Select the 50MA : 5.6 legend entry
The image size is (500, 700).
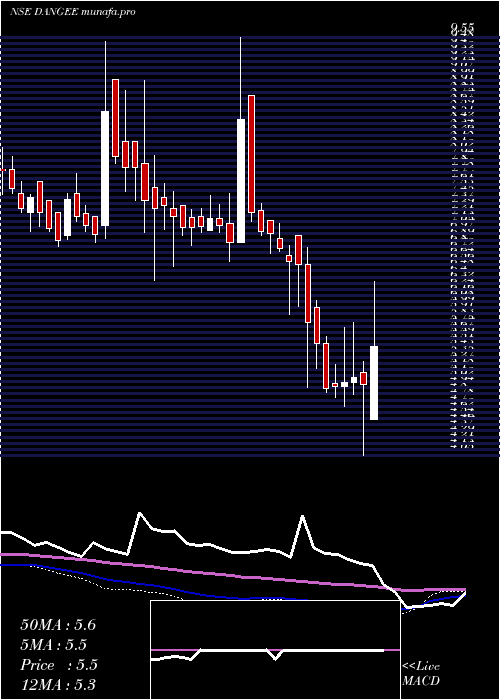point(58,625)
